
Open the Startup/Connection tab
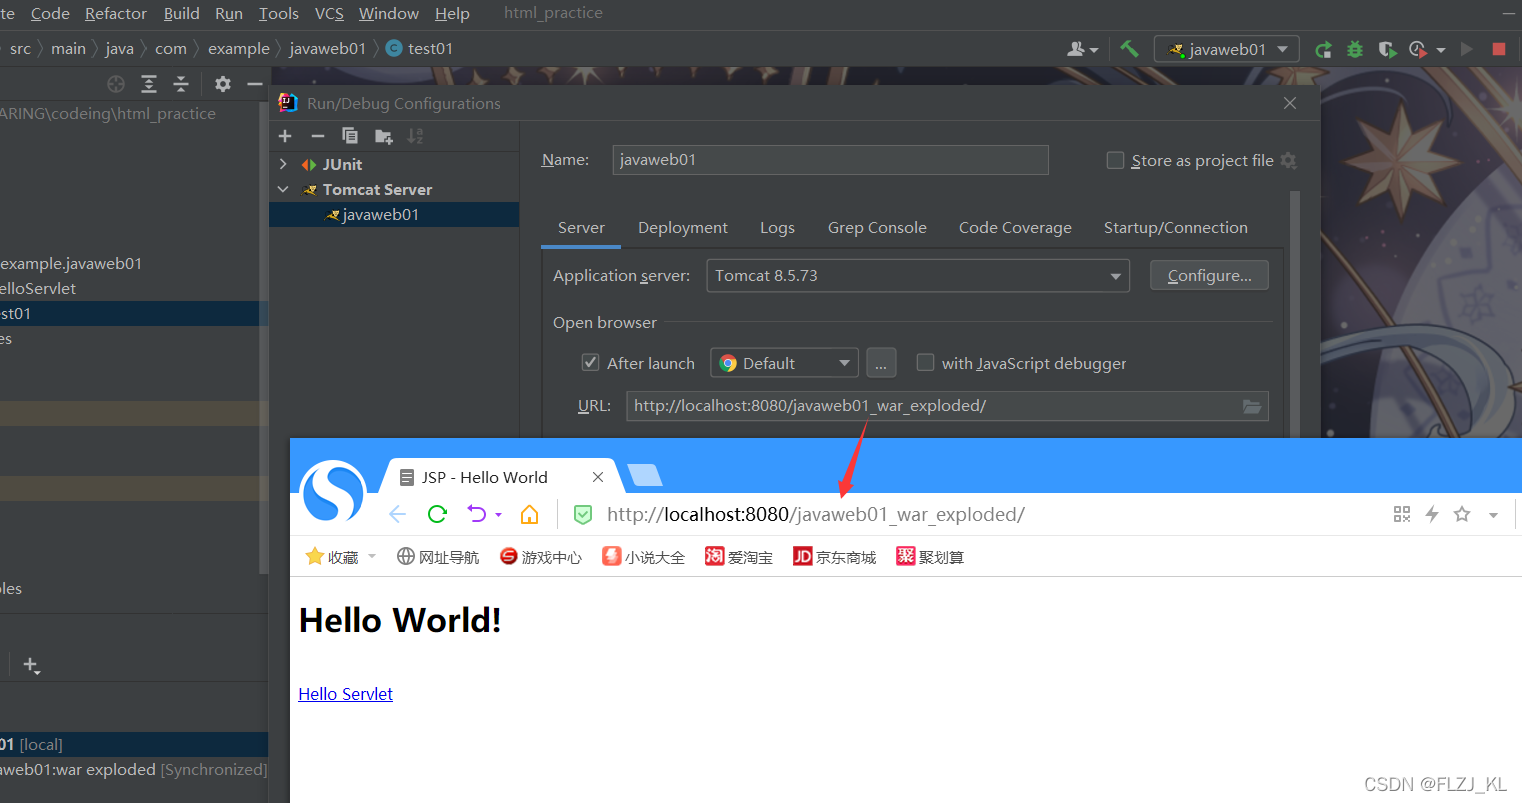1176,228
